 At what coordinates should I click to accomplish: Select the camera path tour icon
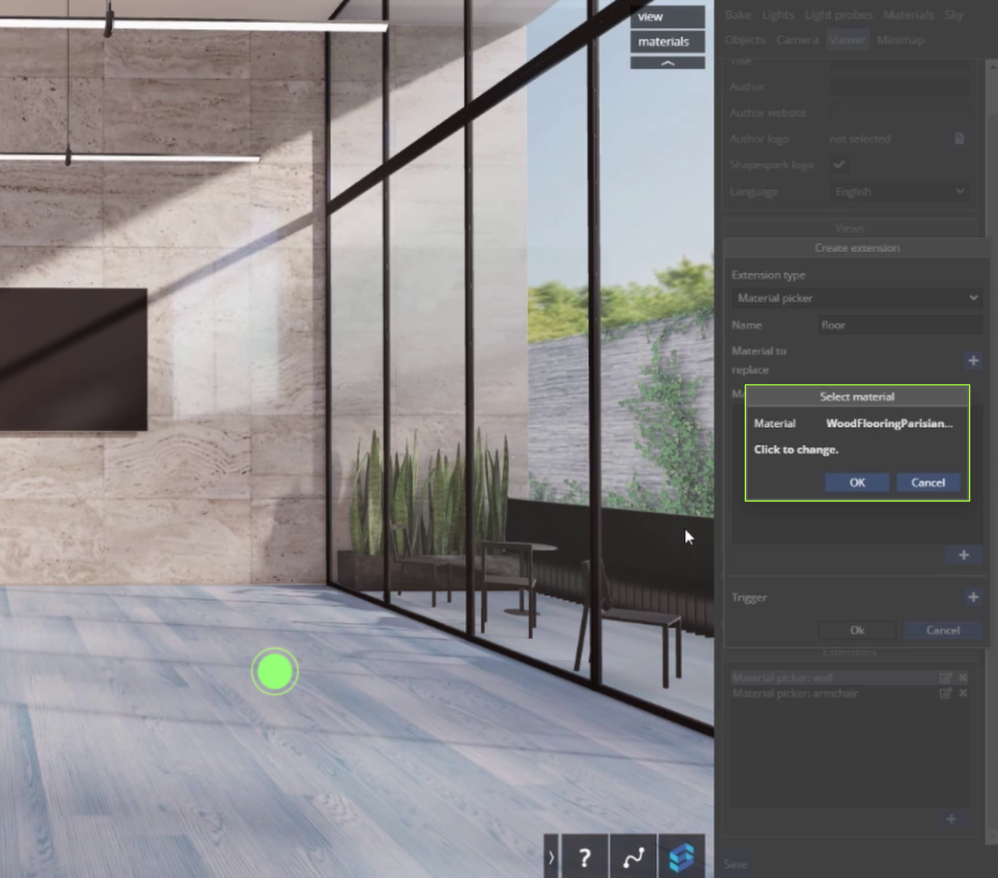(x=633, y=856)
